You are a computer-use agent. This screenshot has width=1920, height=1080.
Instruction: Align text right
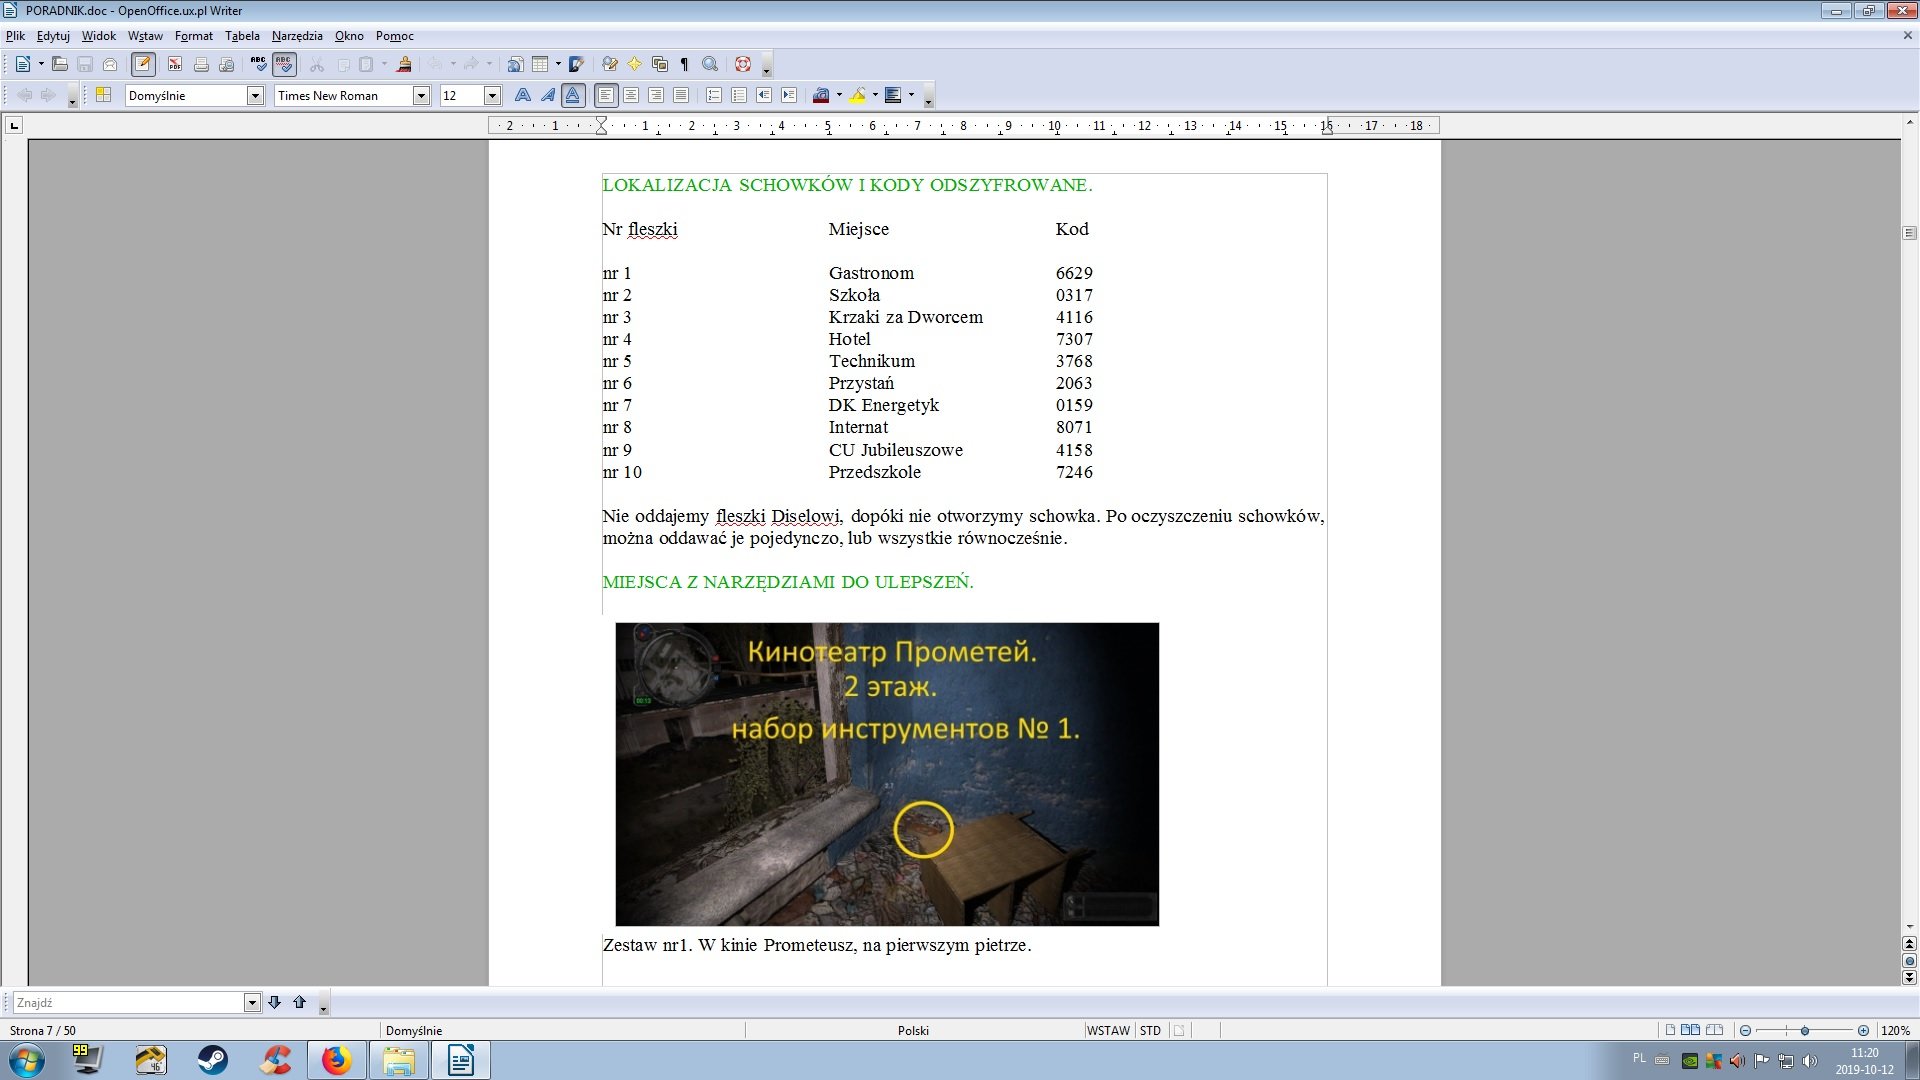tap(656, 95)
